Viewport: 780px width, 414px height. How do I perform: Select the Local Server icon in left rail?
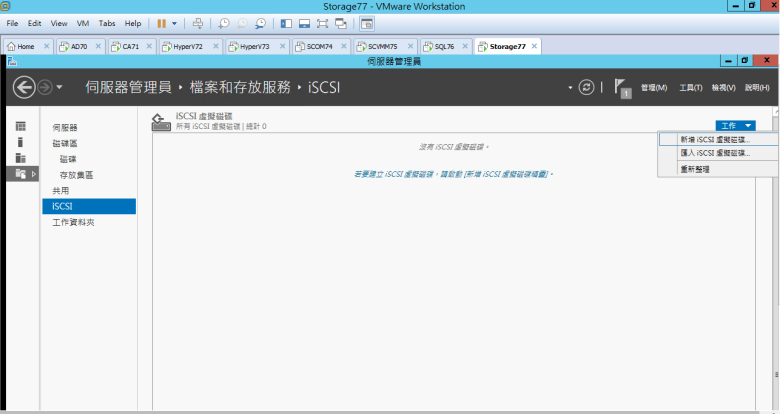[x=20, y=142]
